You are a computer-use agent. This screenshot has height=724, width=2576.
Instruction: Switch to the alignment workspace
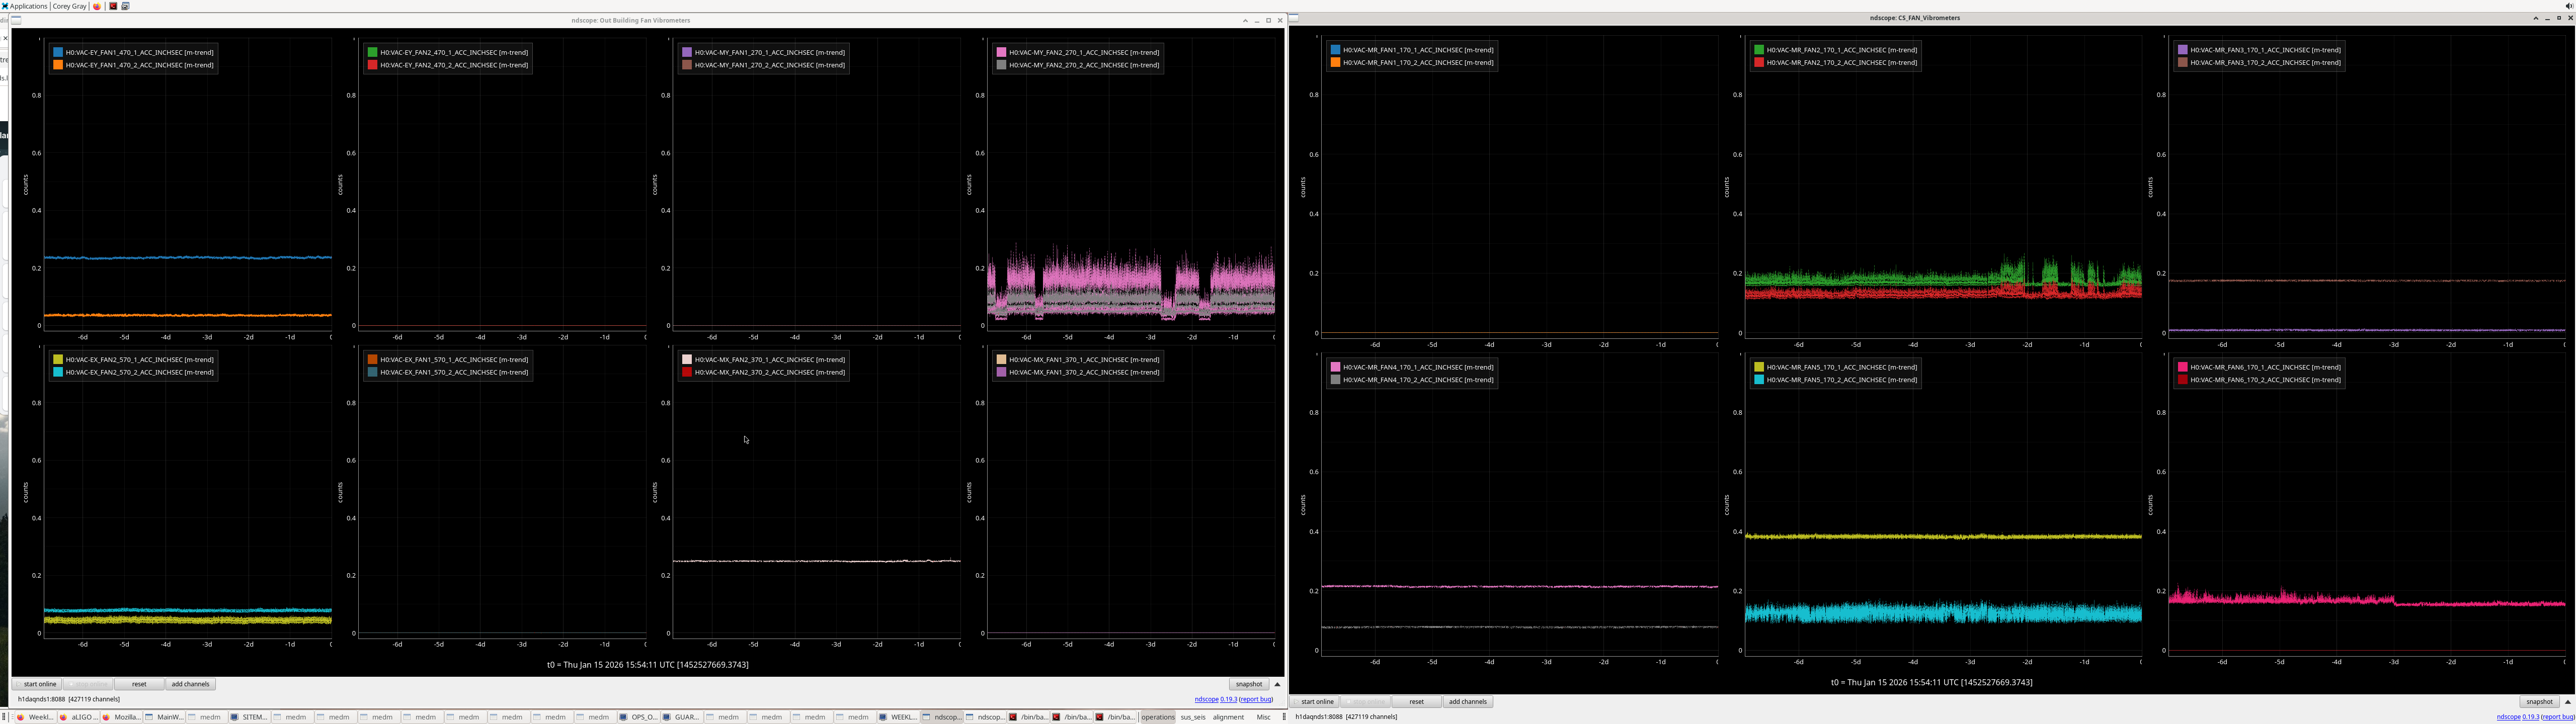click(1228, 717)
